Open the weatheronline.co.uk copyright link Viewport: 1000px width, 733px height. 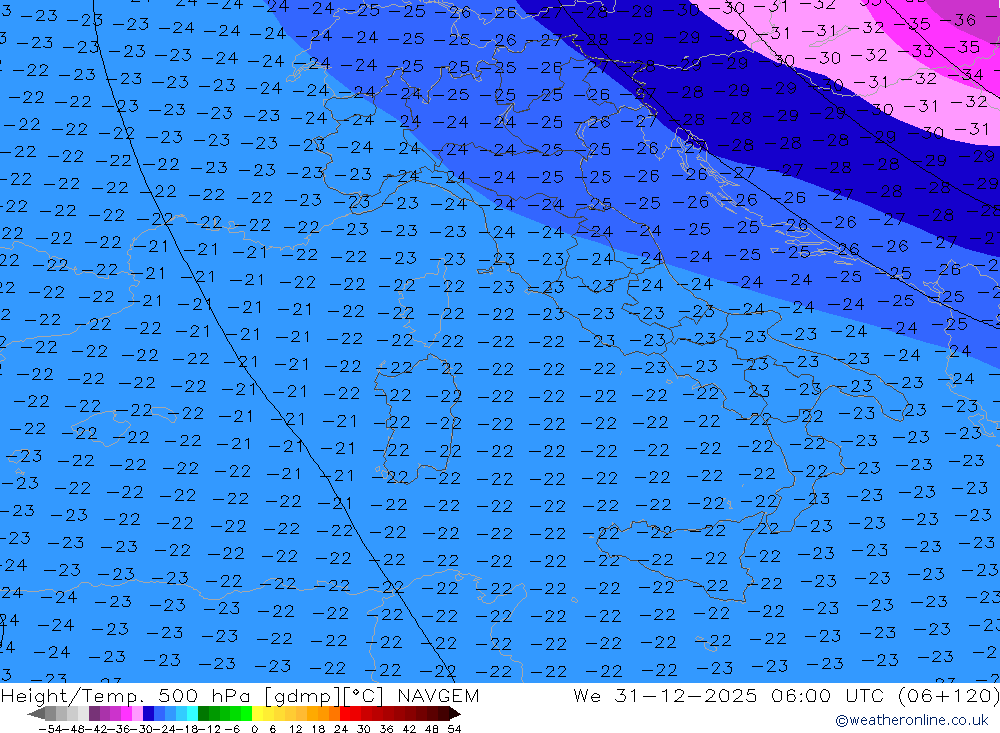[x=911, y=720]
